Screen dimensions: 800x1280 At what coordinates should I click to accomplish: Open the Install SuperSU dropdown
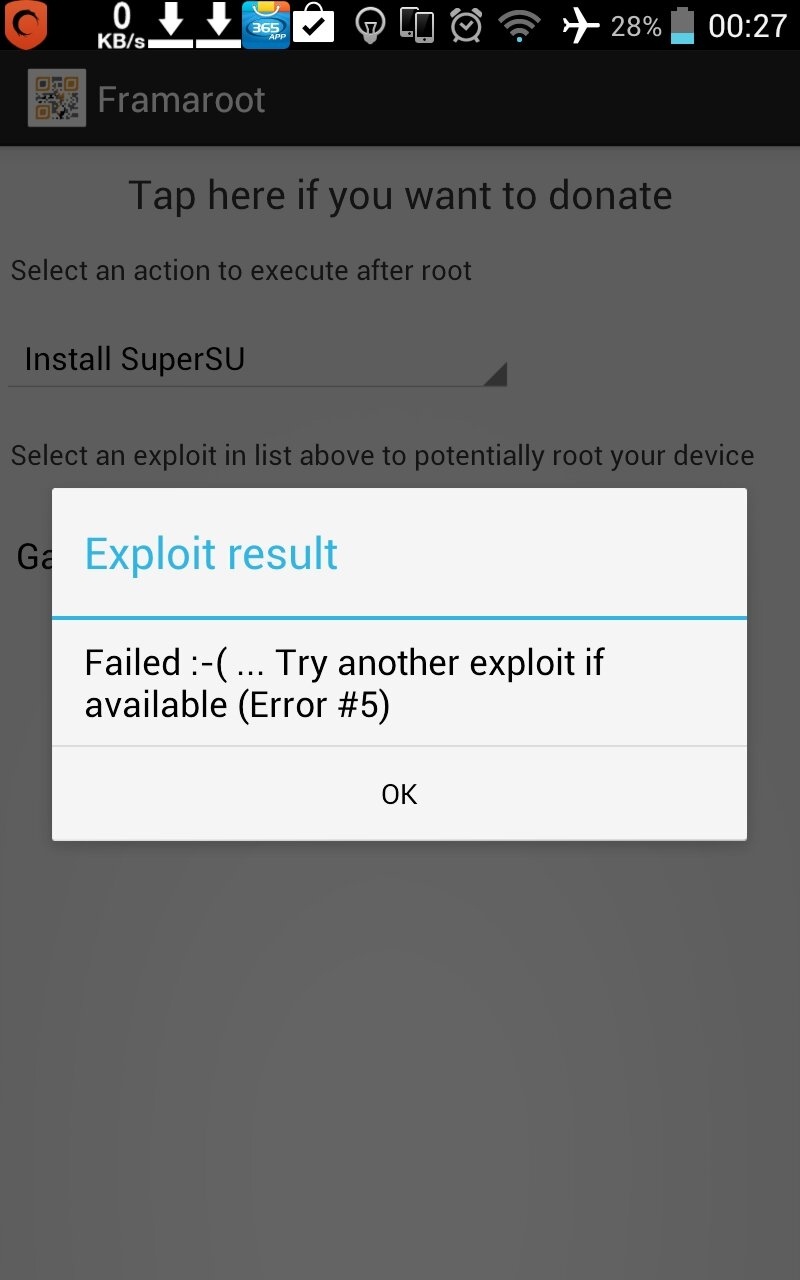pos(258,360)
